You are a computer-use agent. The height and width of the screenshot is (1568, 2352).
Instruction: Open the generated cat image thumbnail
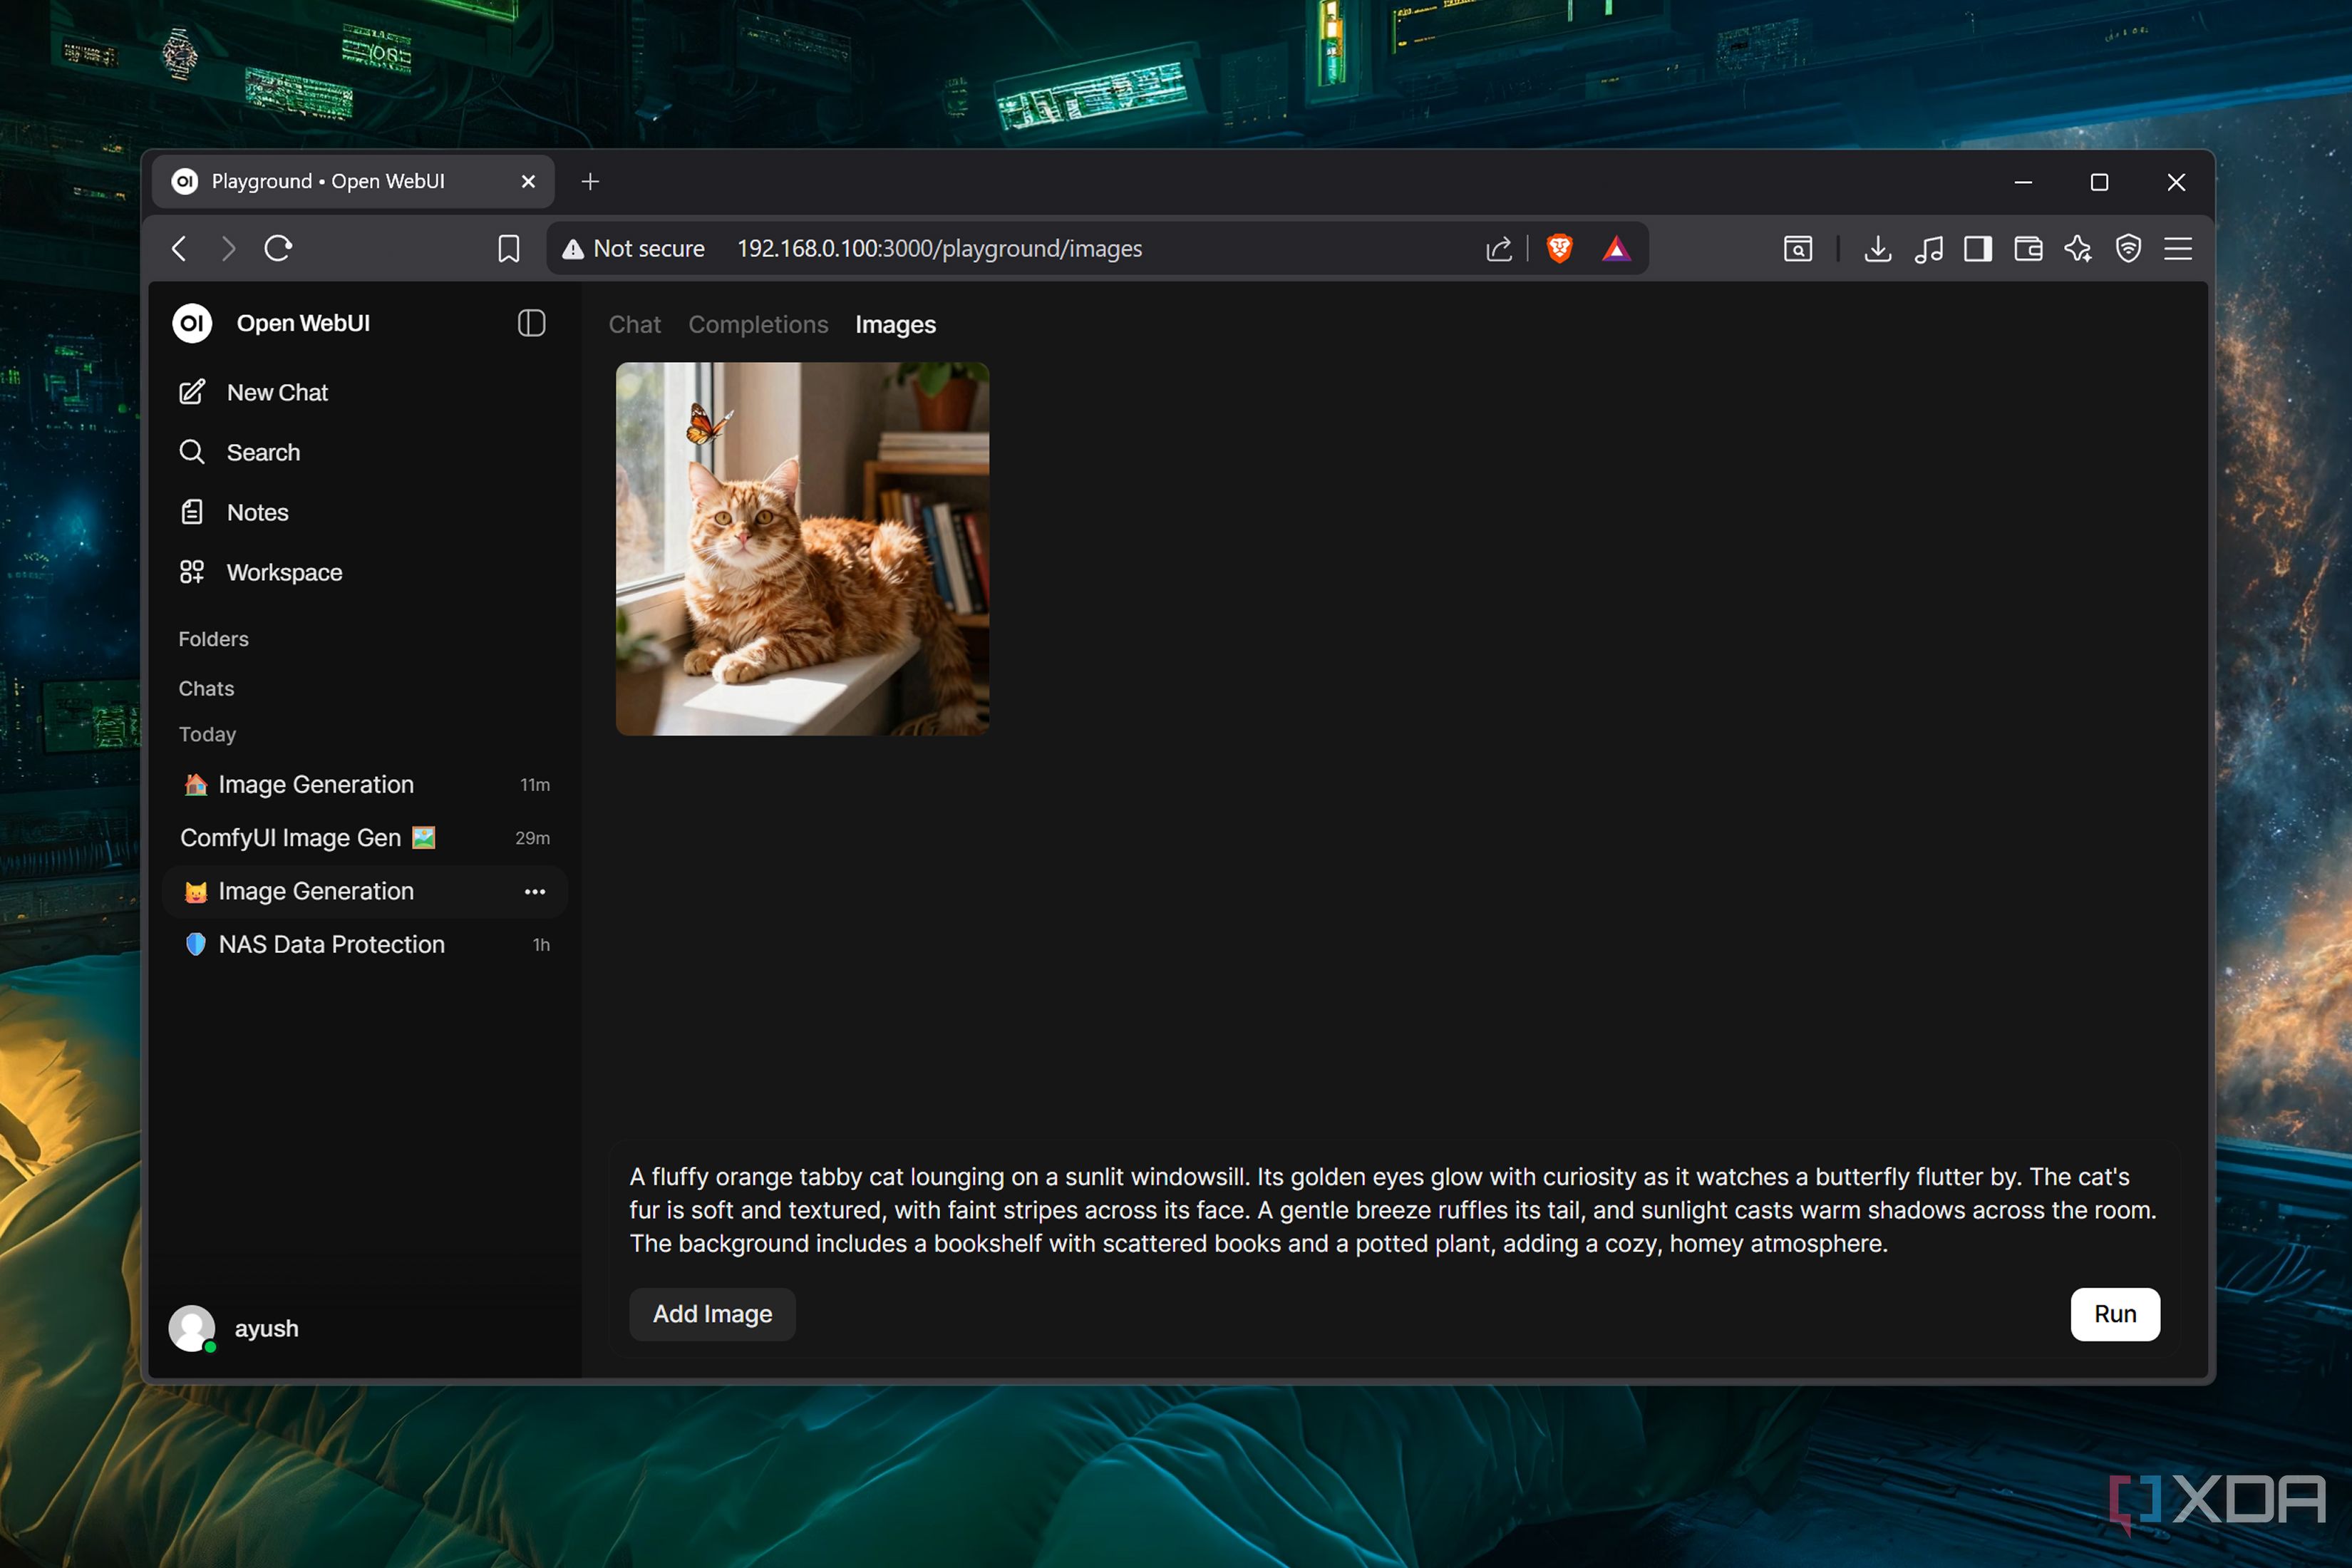802,548
